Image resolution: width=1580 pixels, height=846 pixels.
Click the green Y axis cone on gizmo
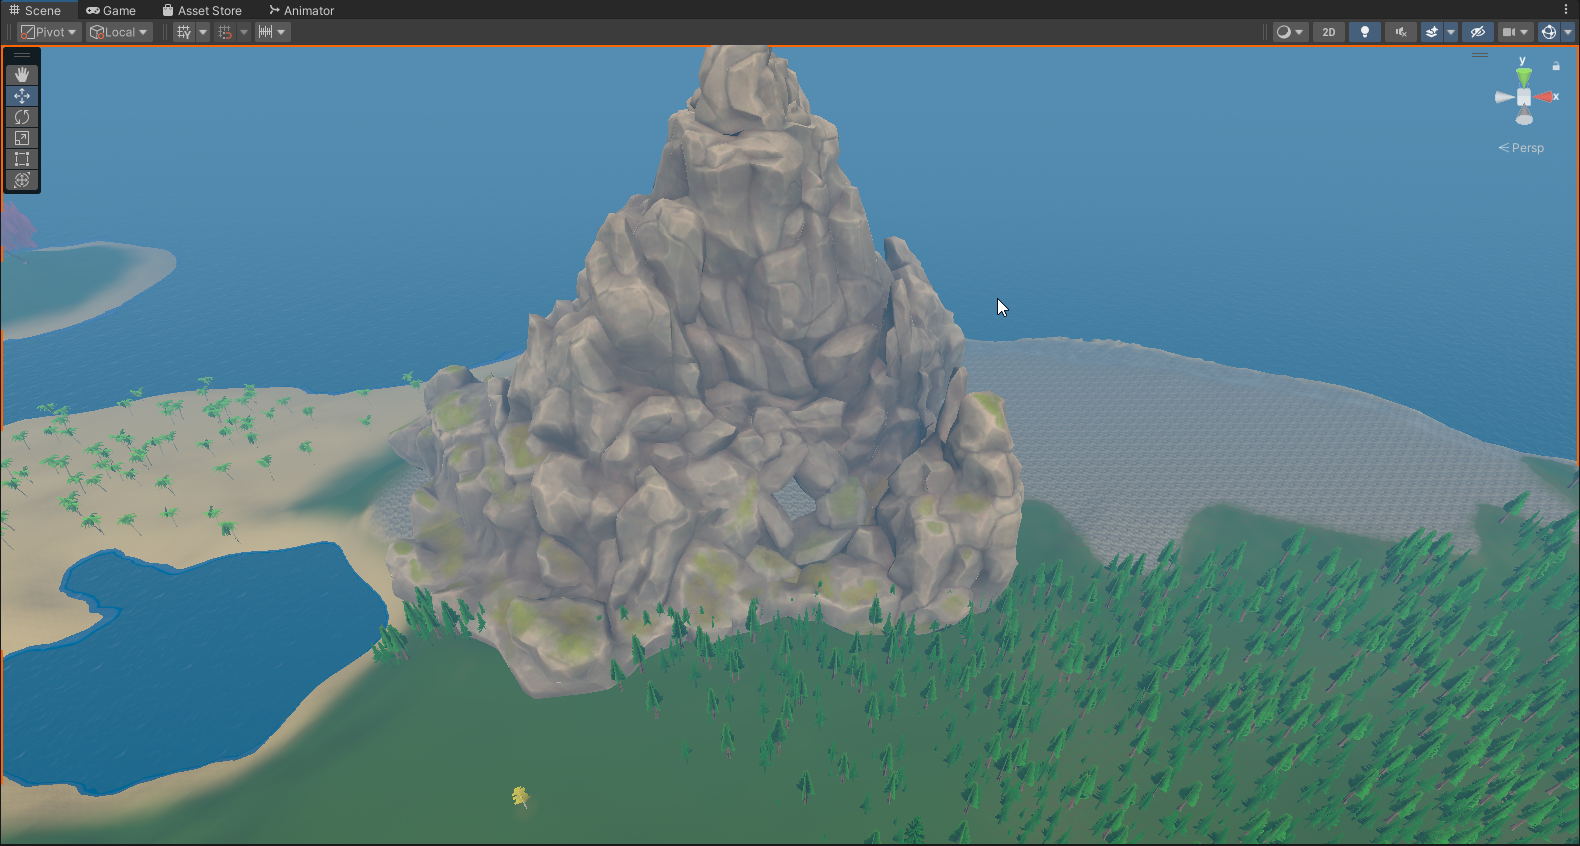pyautogui.click(x=1523, y=76)
